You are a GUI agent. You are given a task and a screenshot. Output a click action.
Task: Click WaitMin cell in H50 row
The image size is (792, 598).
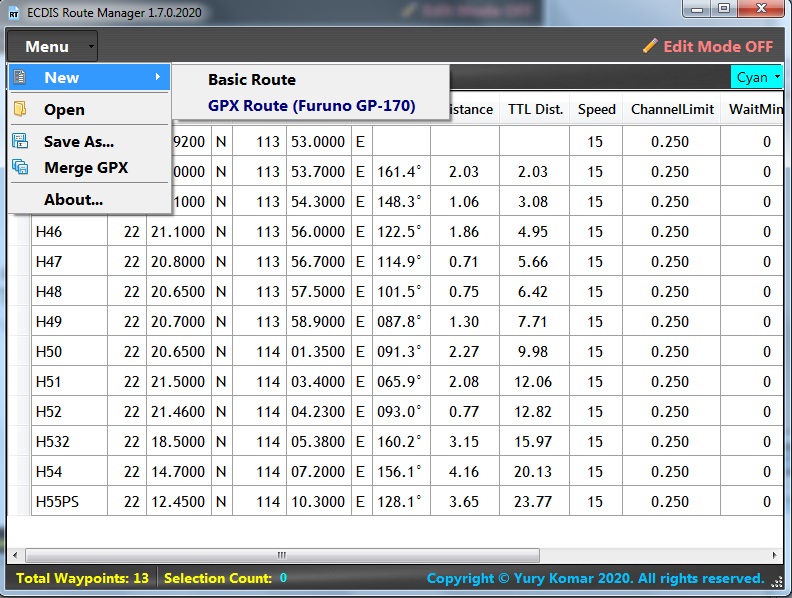[752, 352]
